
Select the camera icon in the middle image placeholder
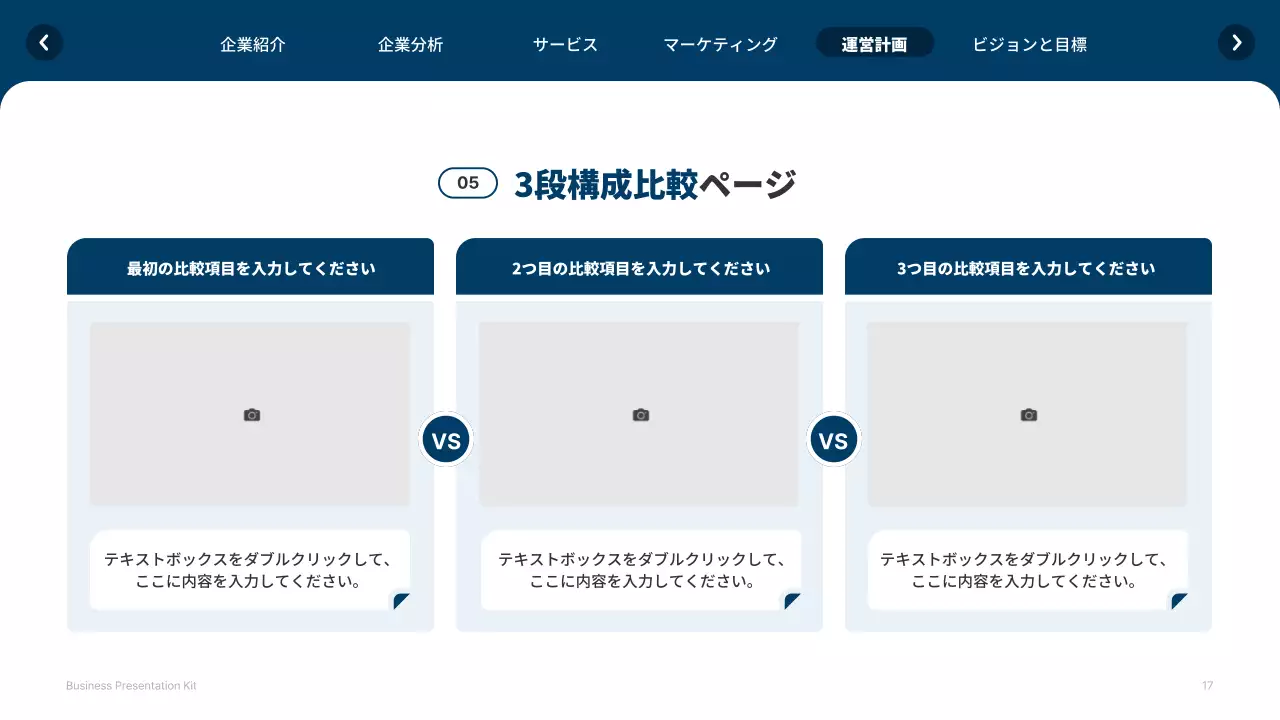(x=639, y=414)
